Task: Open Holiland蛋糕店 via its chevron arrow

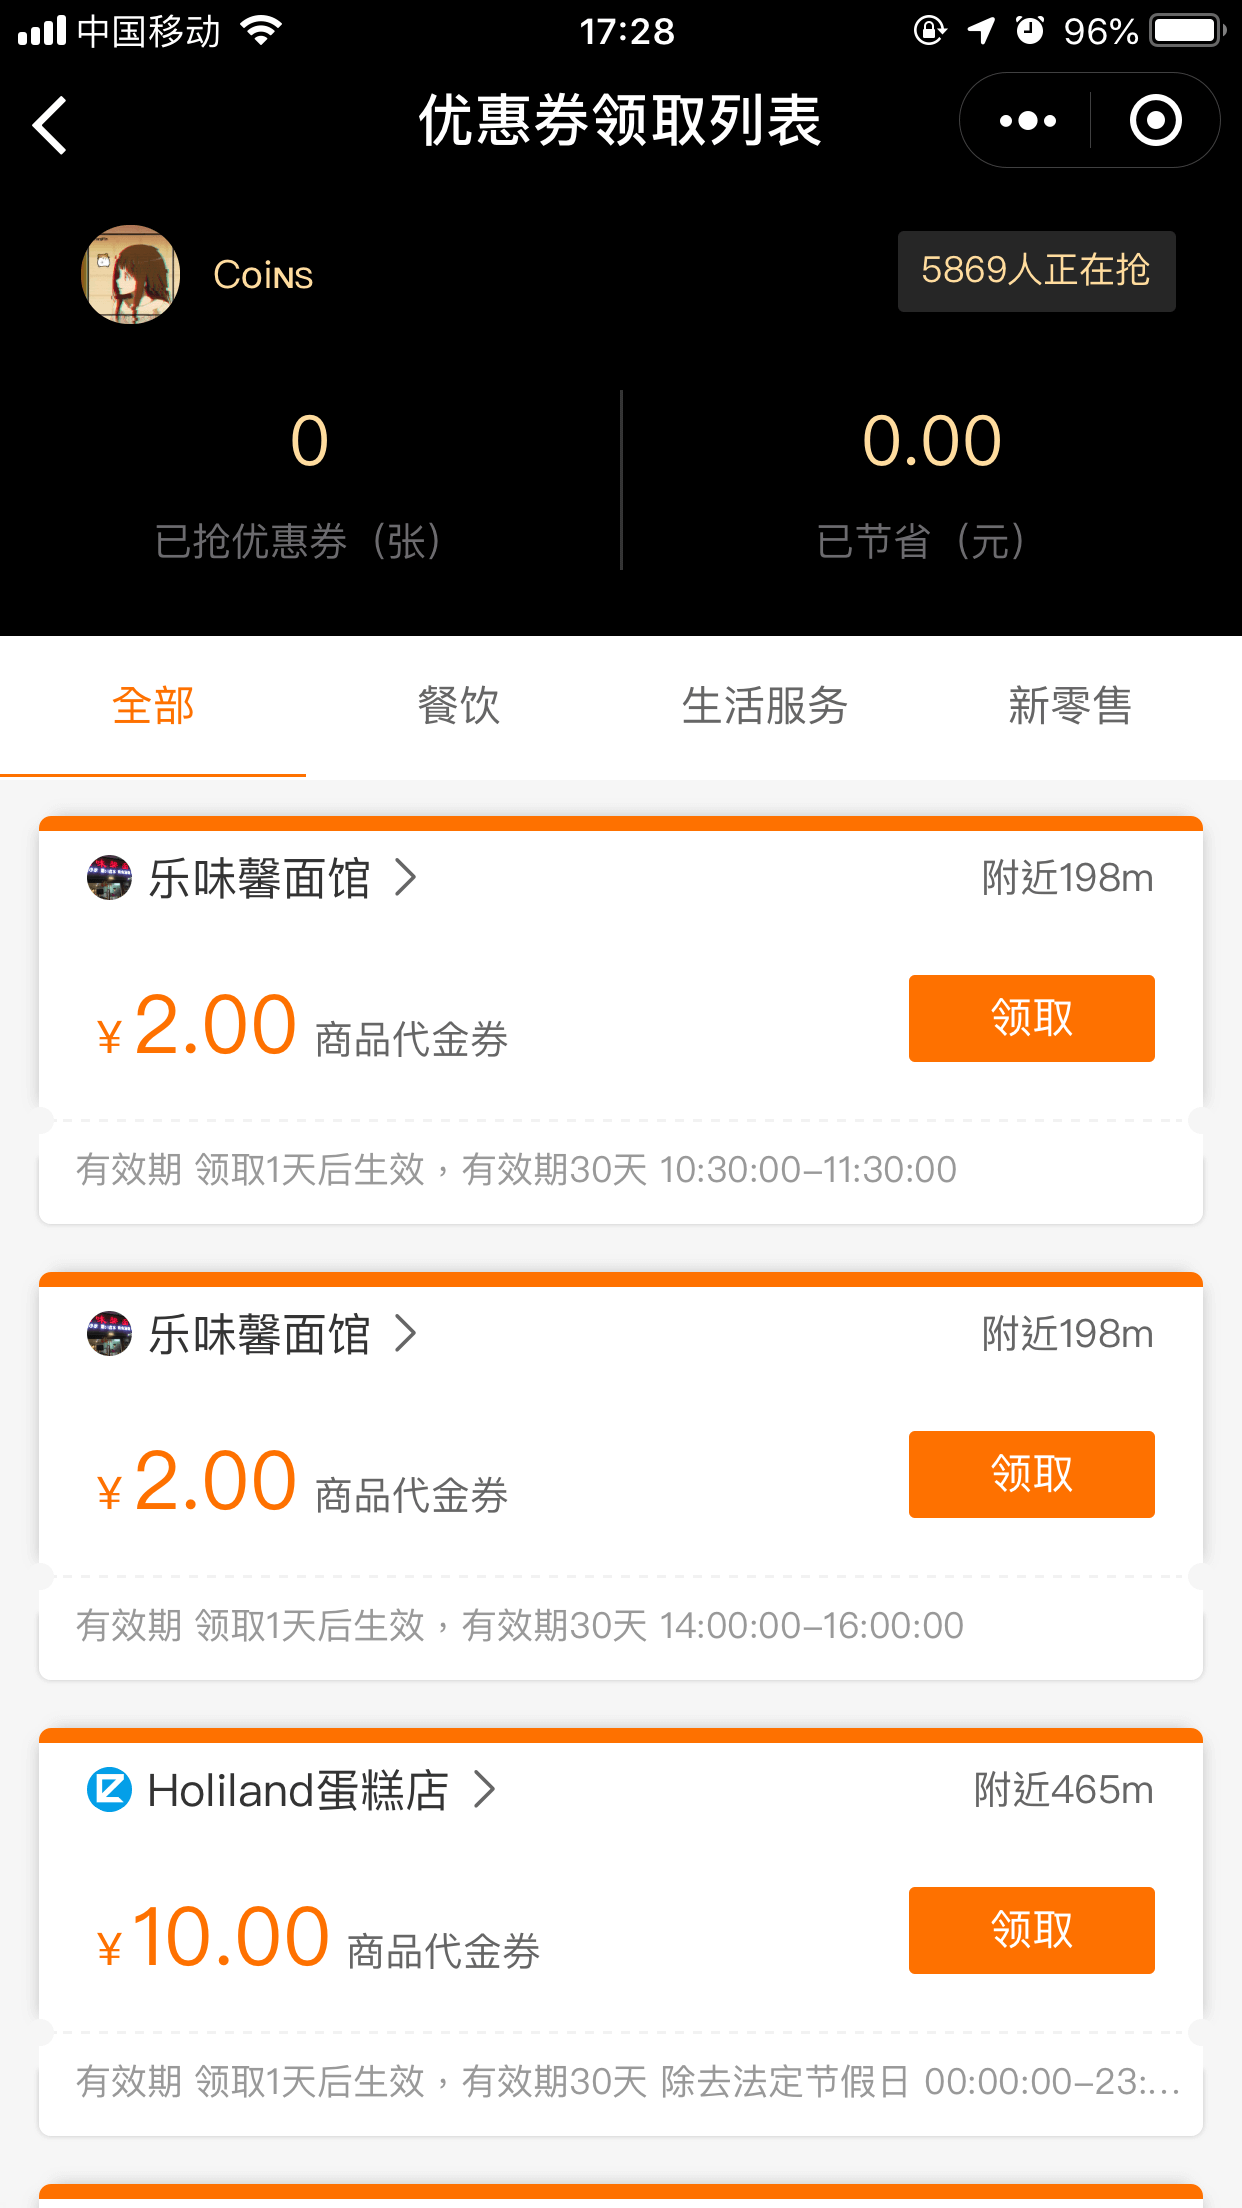Action: coord(484,1790)
